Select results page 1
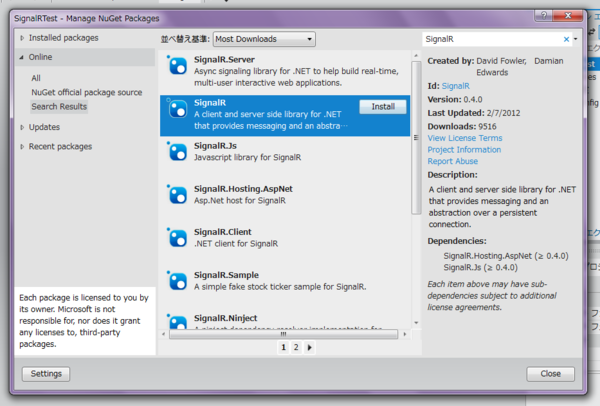The width and height of the screenshot is (600, 406). (283, 347)
